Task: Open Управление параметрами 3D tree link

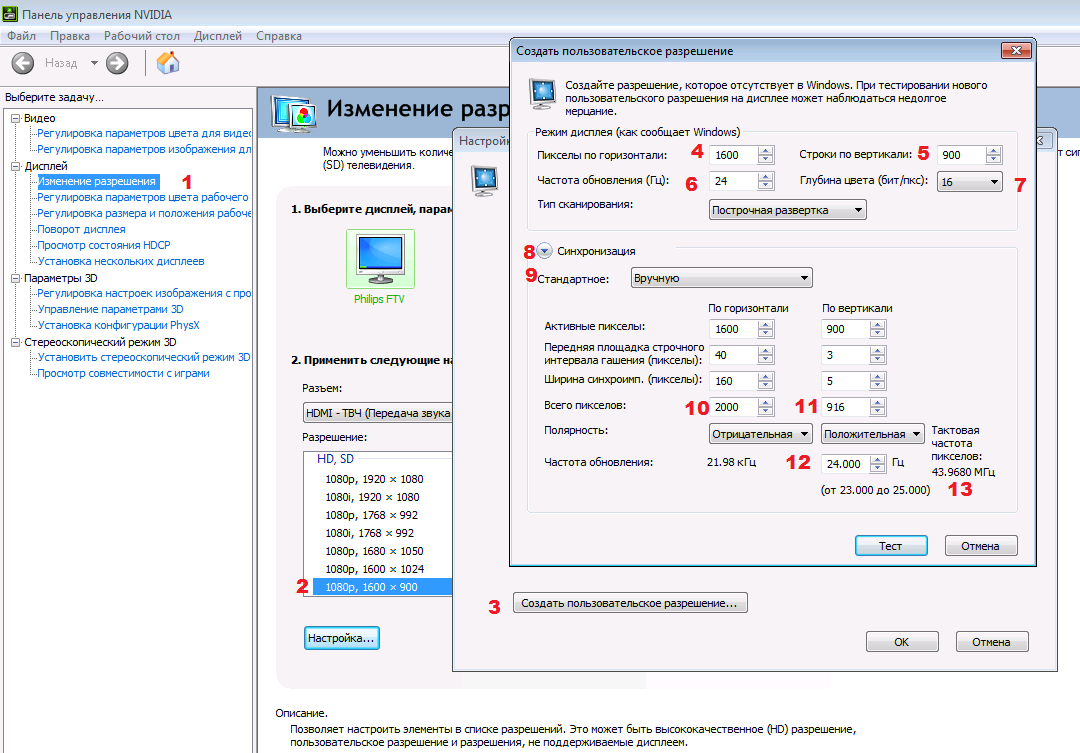Action: [110, 309]
